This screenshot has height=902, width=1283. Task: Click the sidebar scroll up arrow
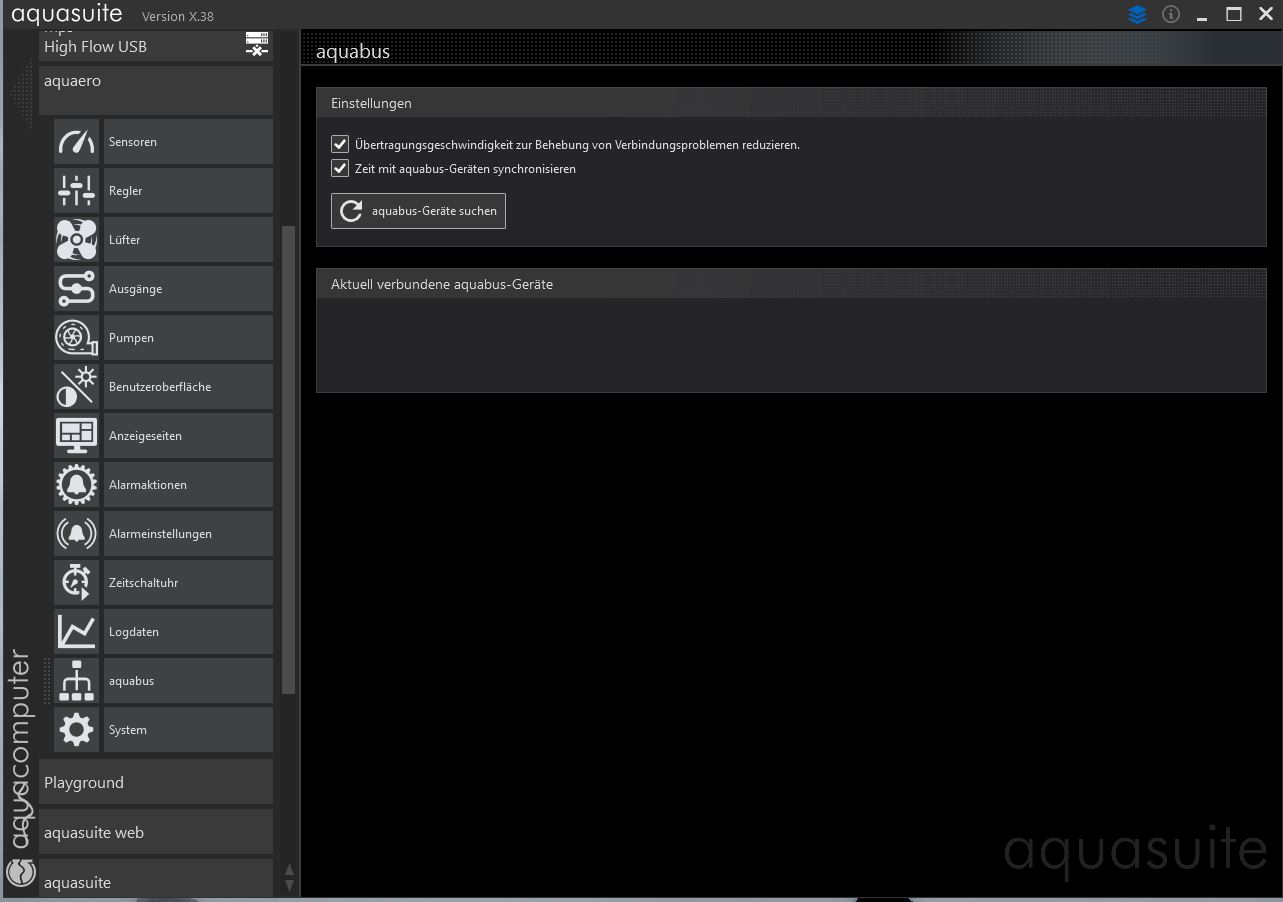click(x=290, y=870)
